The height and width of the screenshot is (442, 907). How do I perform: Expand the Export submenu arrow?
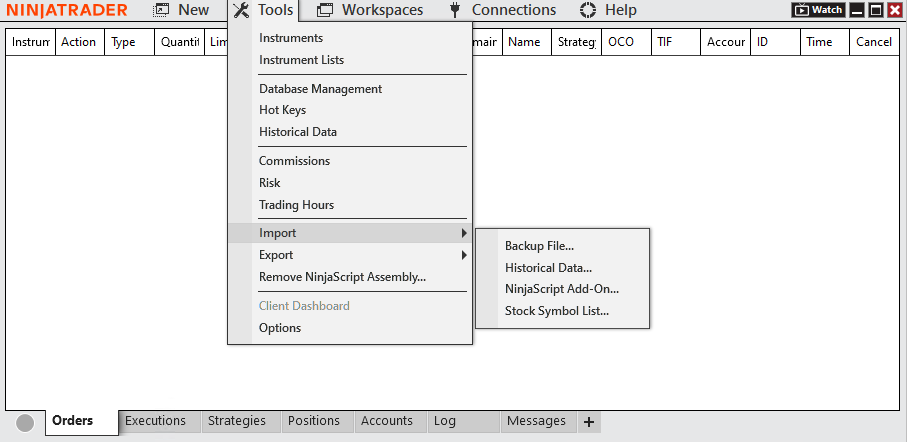(464, 255)
